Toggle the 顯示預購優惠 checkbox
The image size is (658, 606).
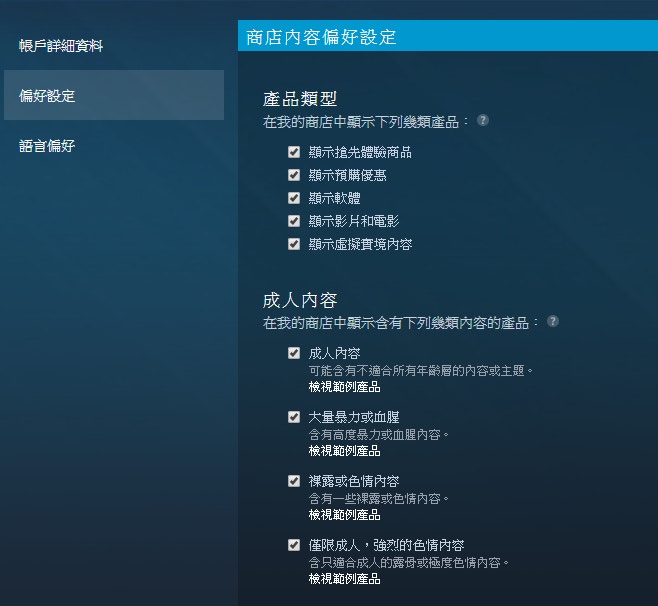coord(294,175)
